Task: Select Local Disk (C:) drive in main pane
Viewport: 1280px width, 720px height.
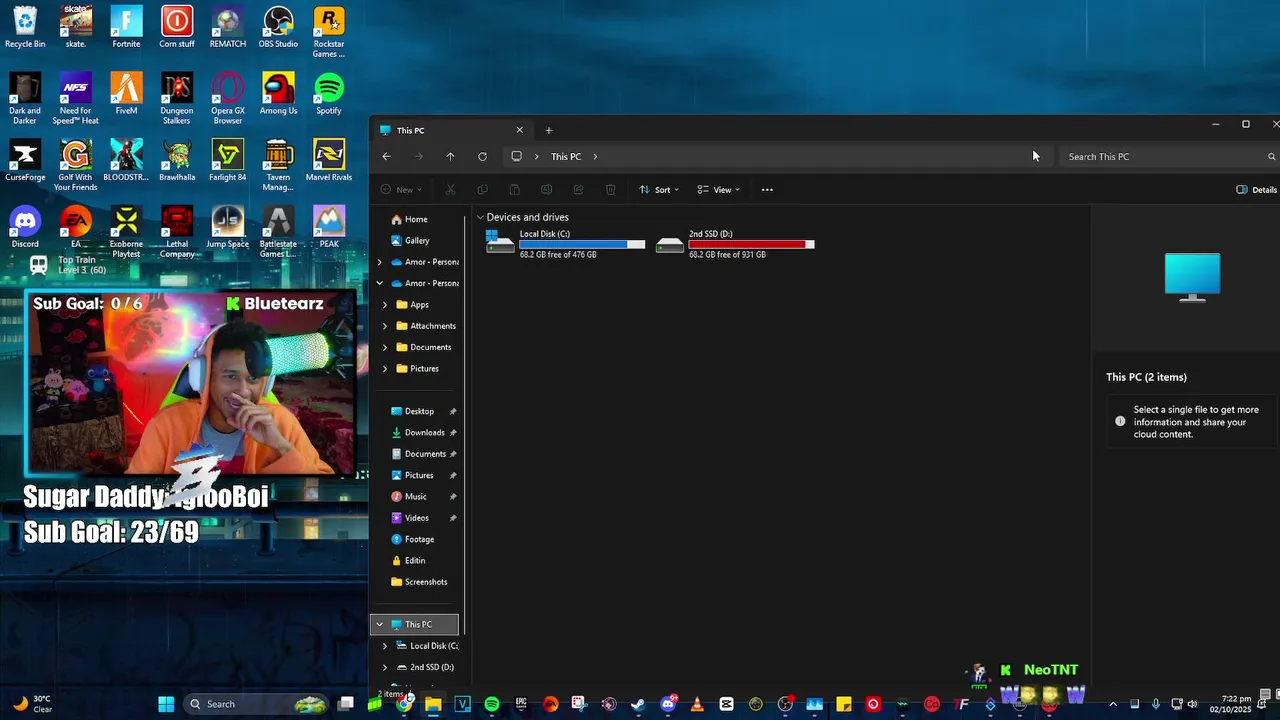Action: click(566, 244)
